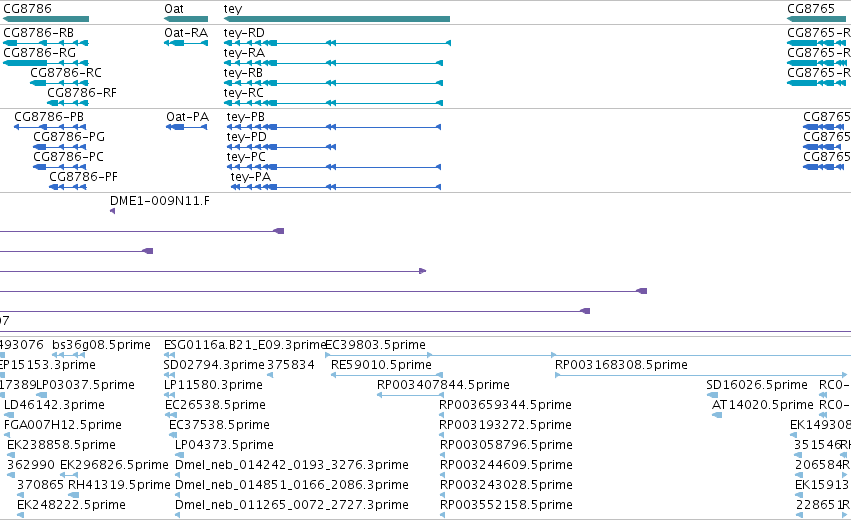Open the Dmel_neb_014851_0166_2086.3prime label
This screenshot has height=520, width=851.
(x=292, y=485)
